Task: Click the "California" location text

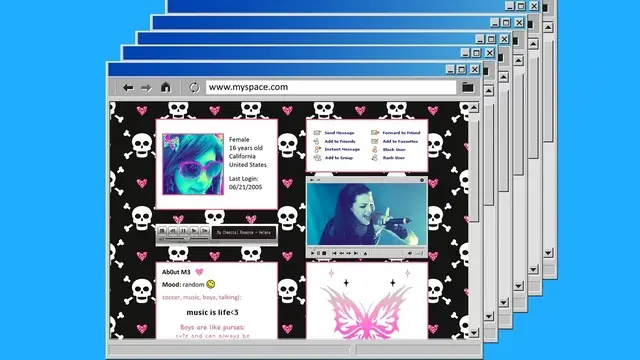Action: [242, 156]
